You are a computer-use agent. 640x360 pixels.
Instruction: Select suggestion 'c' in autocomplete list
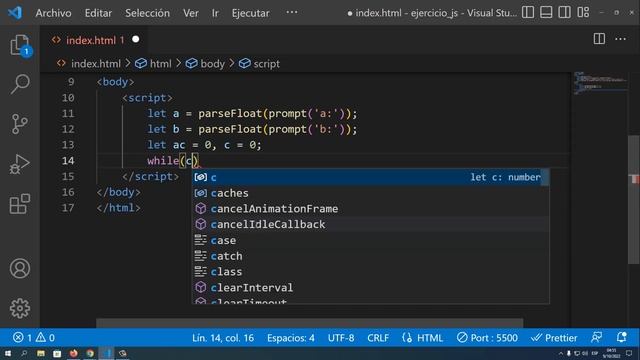point(370,177)
